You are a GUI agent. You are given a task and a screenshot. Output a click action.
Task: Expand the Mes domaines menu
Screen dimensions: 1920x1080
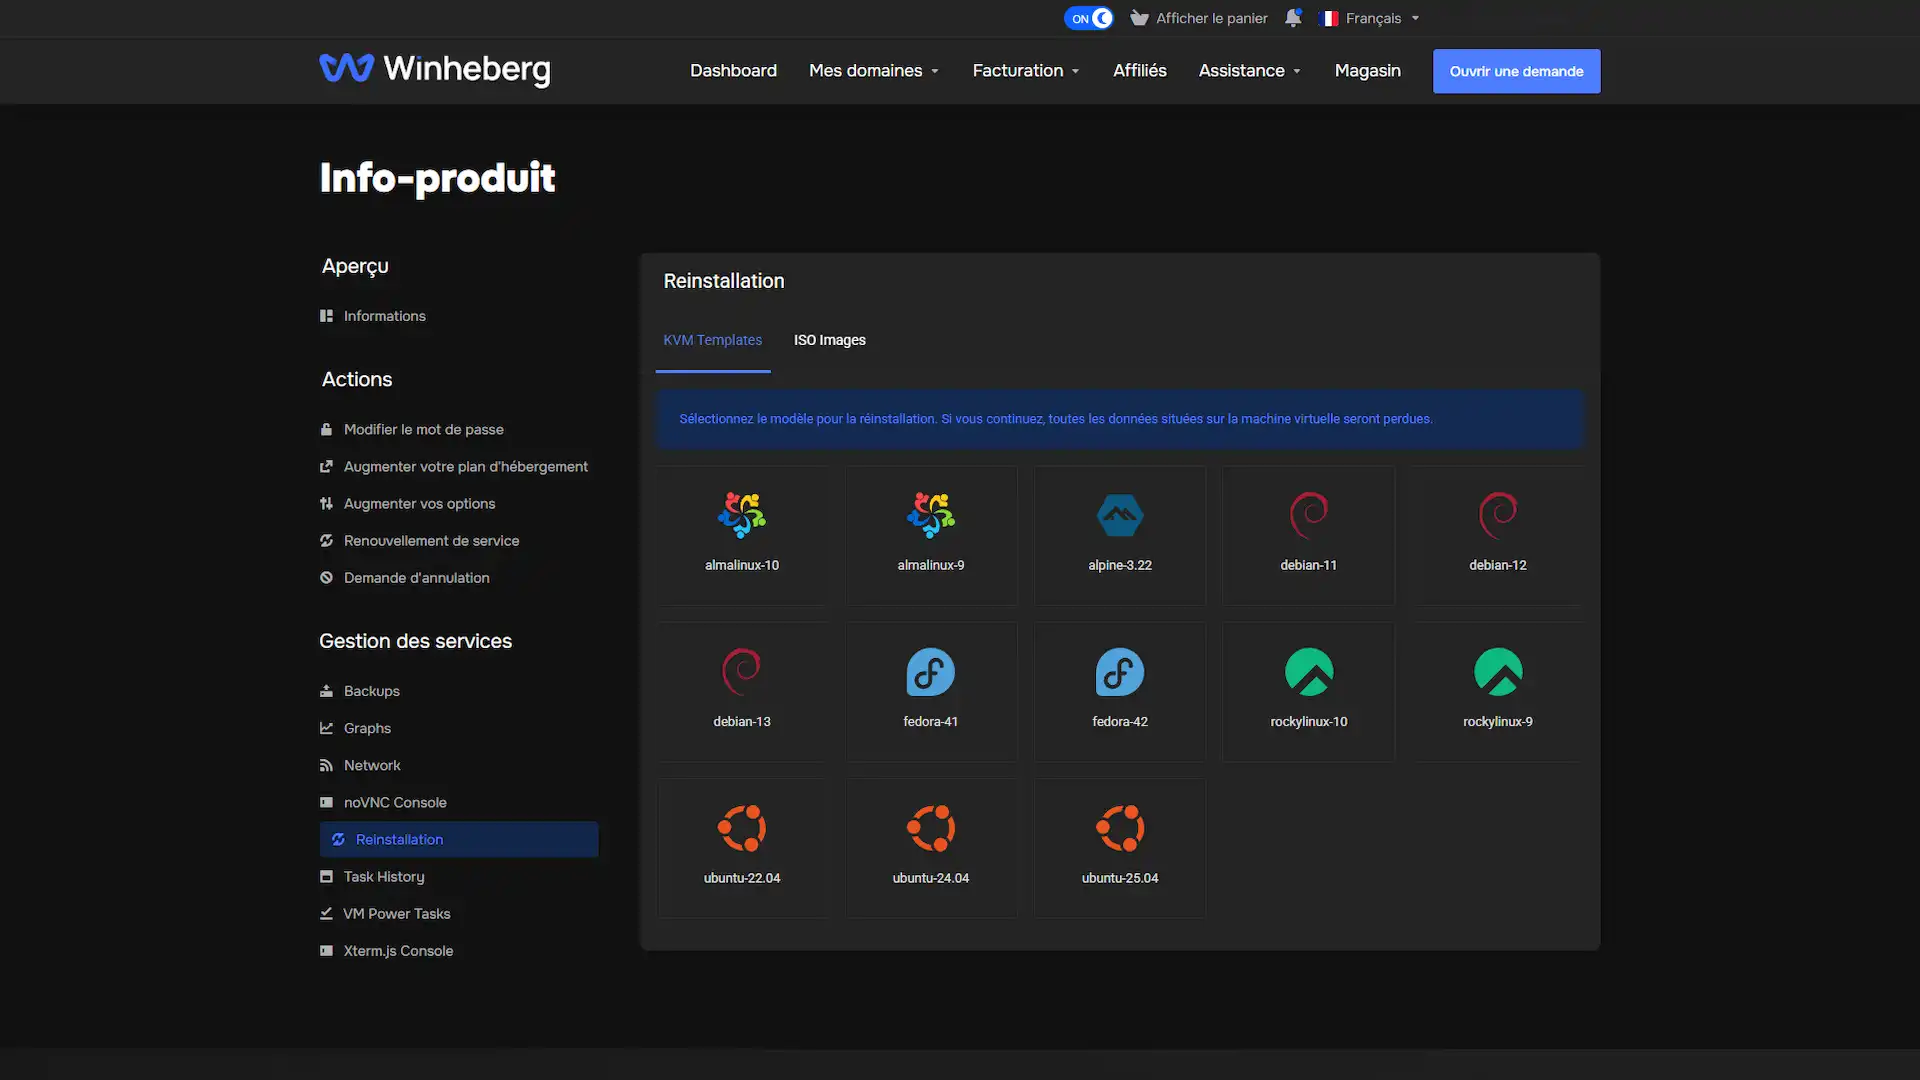[x=874, y=71]
